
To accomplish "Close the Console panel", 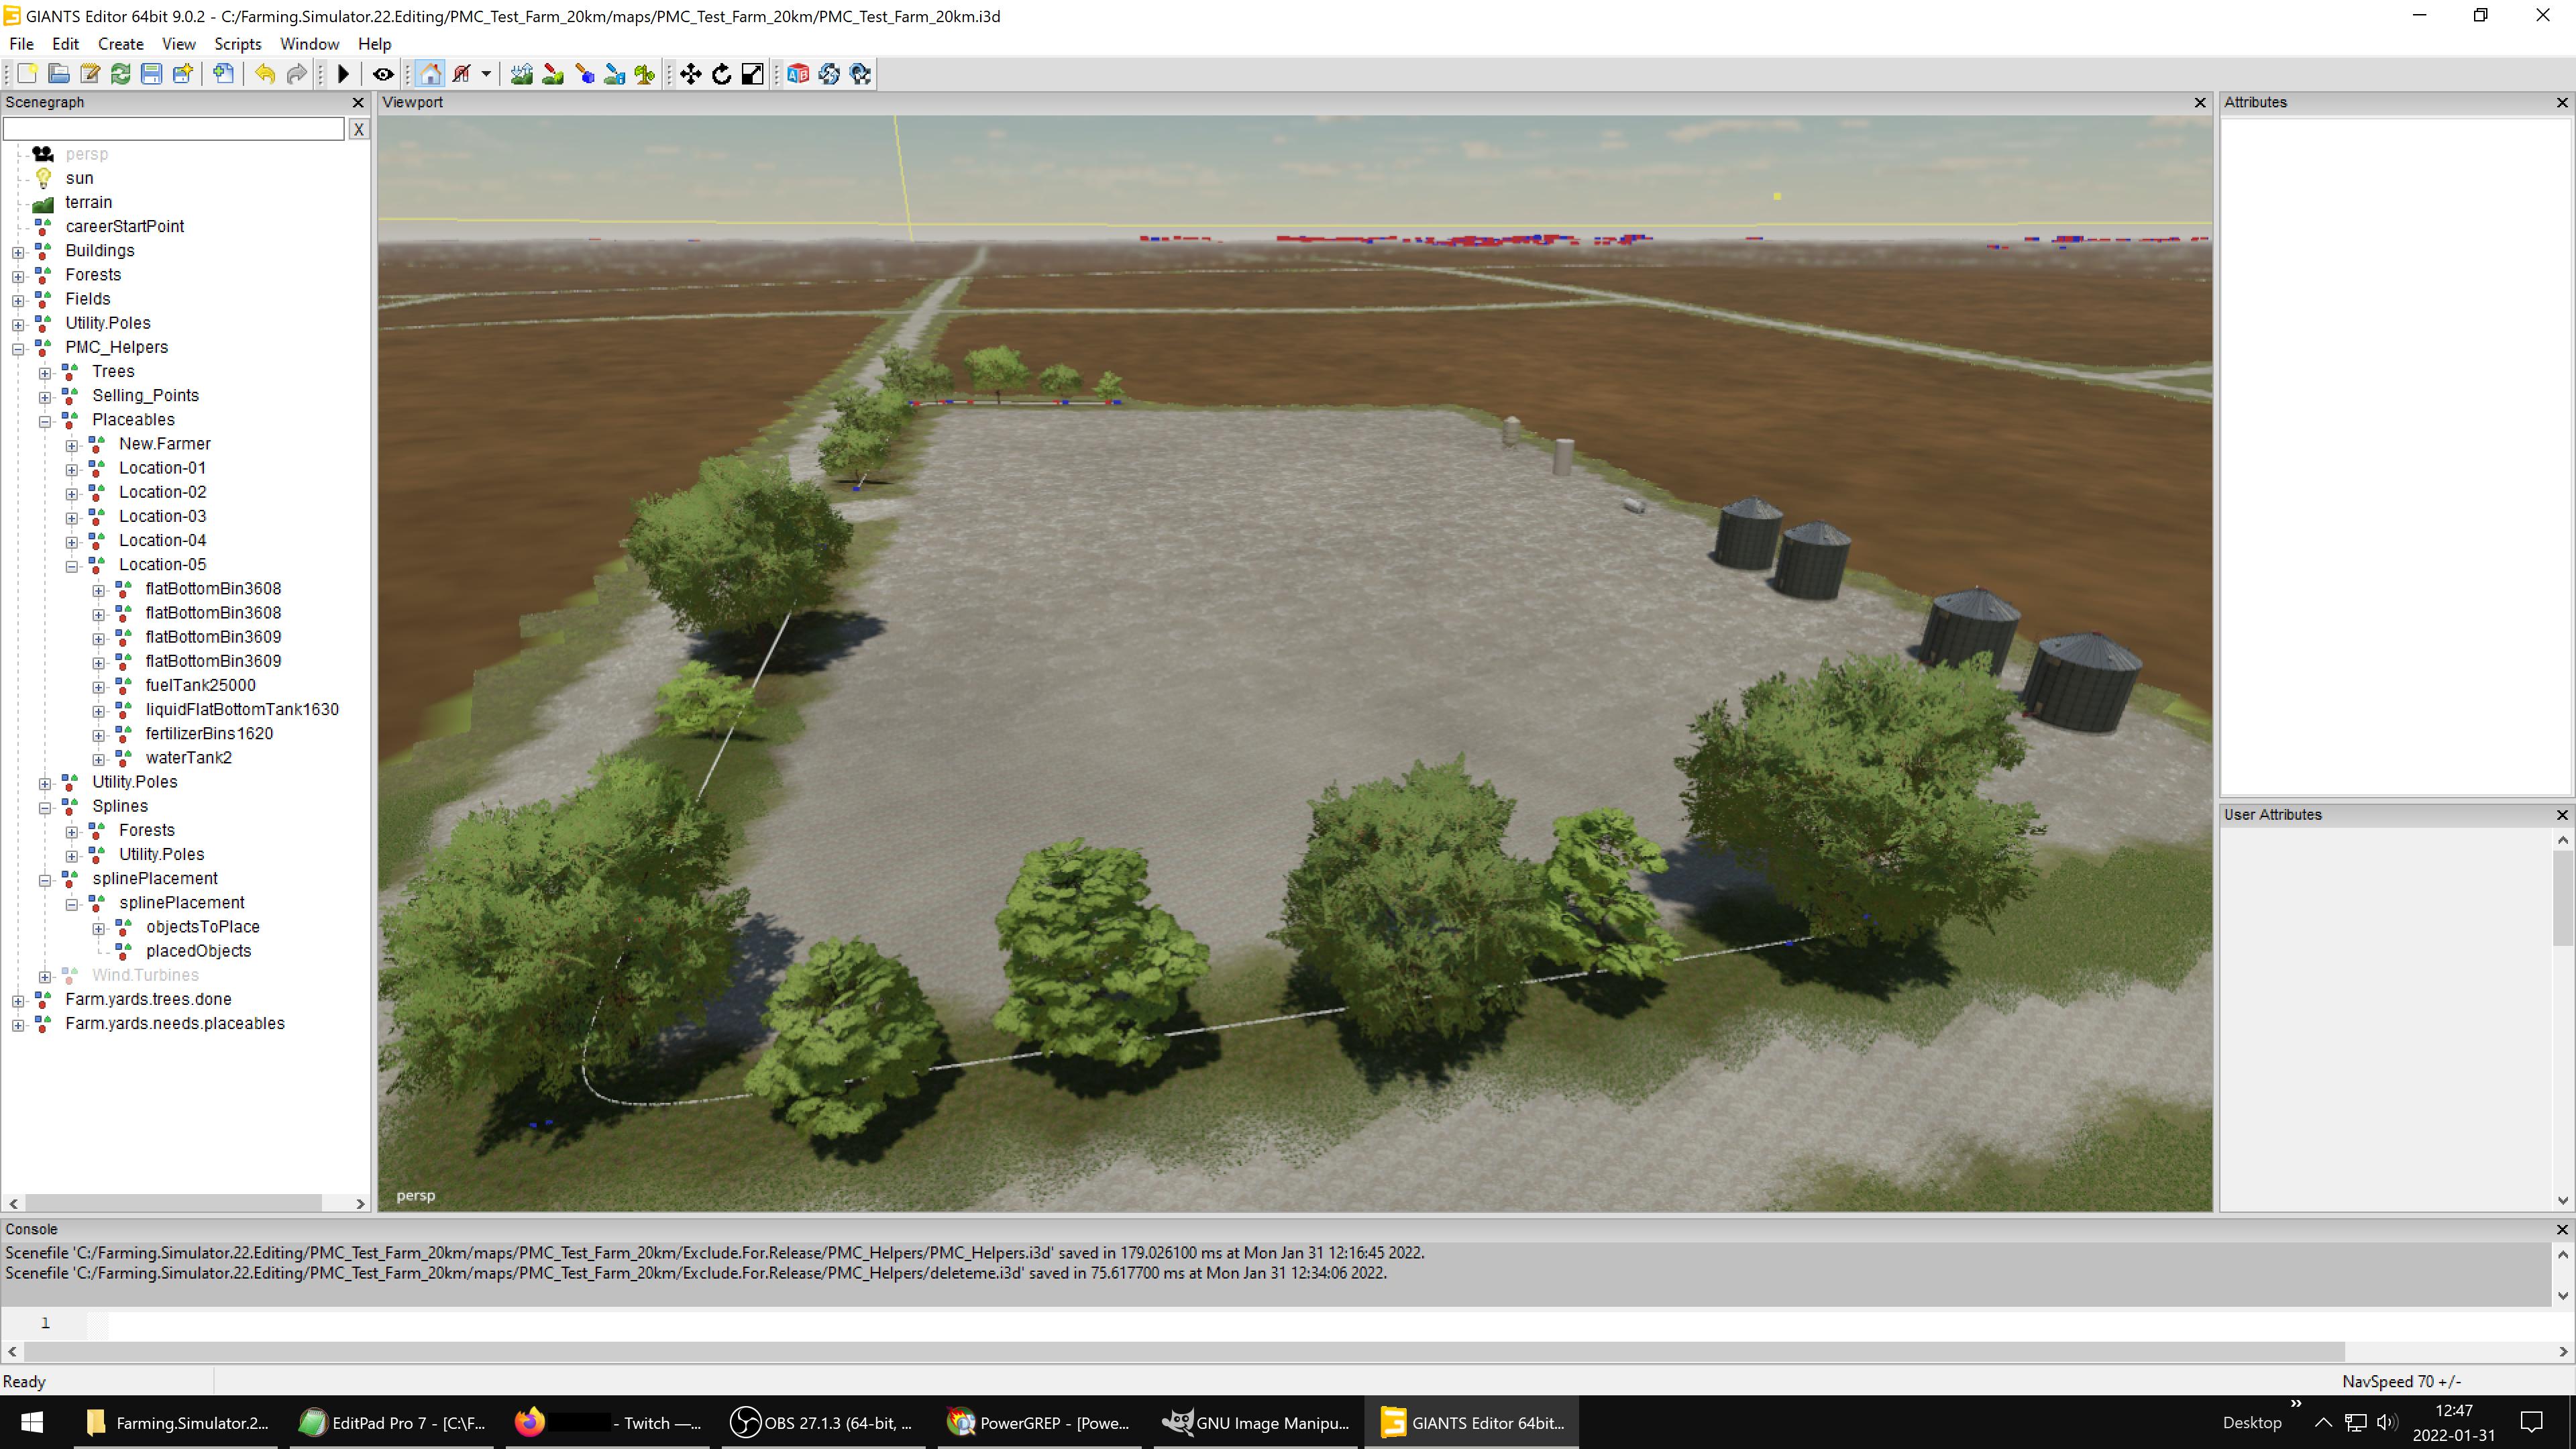I will (x=2562, y=1229).
